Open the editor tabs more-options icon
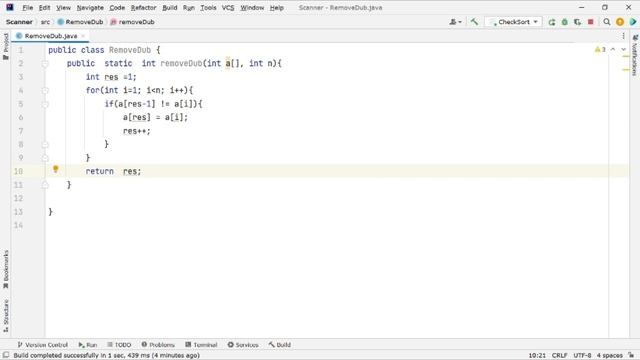 pos(623,36)
